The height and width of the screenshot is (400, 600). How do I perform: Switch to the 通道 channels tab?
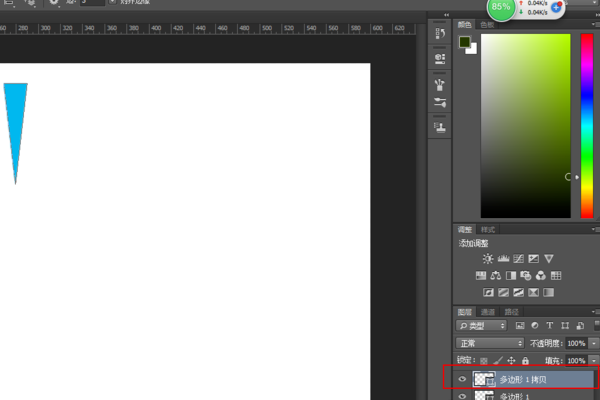click(488, 311)
